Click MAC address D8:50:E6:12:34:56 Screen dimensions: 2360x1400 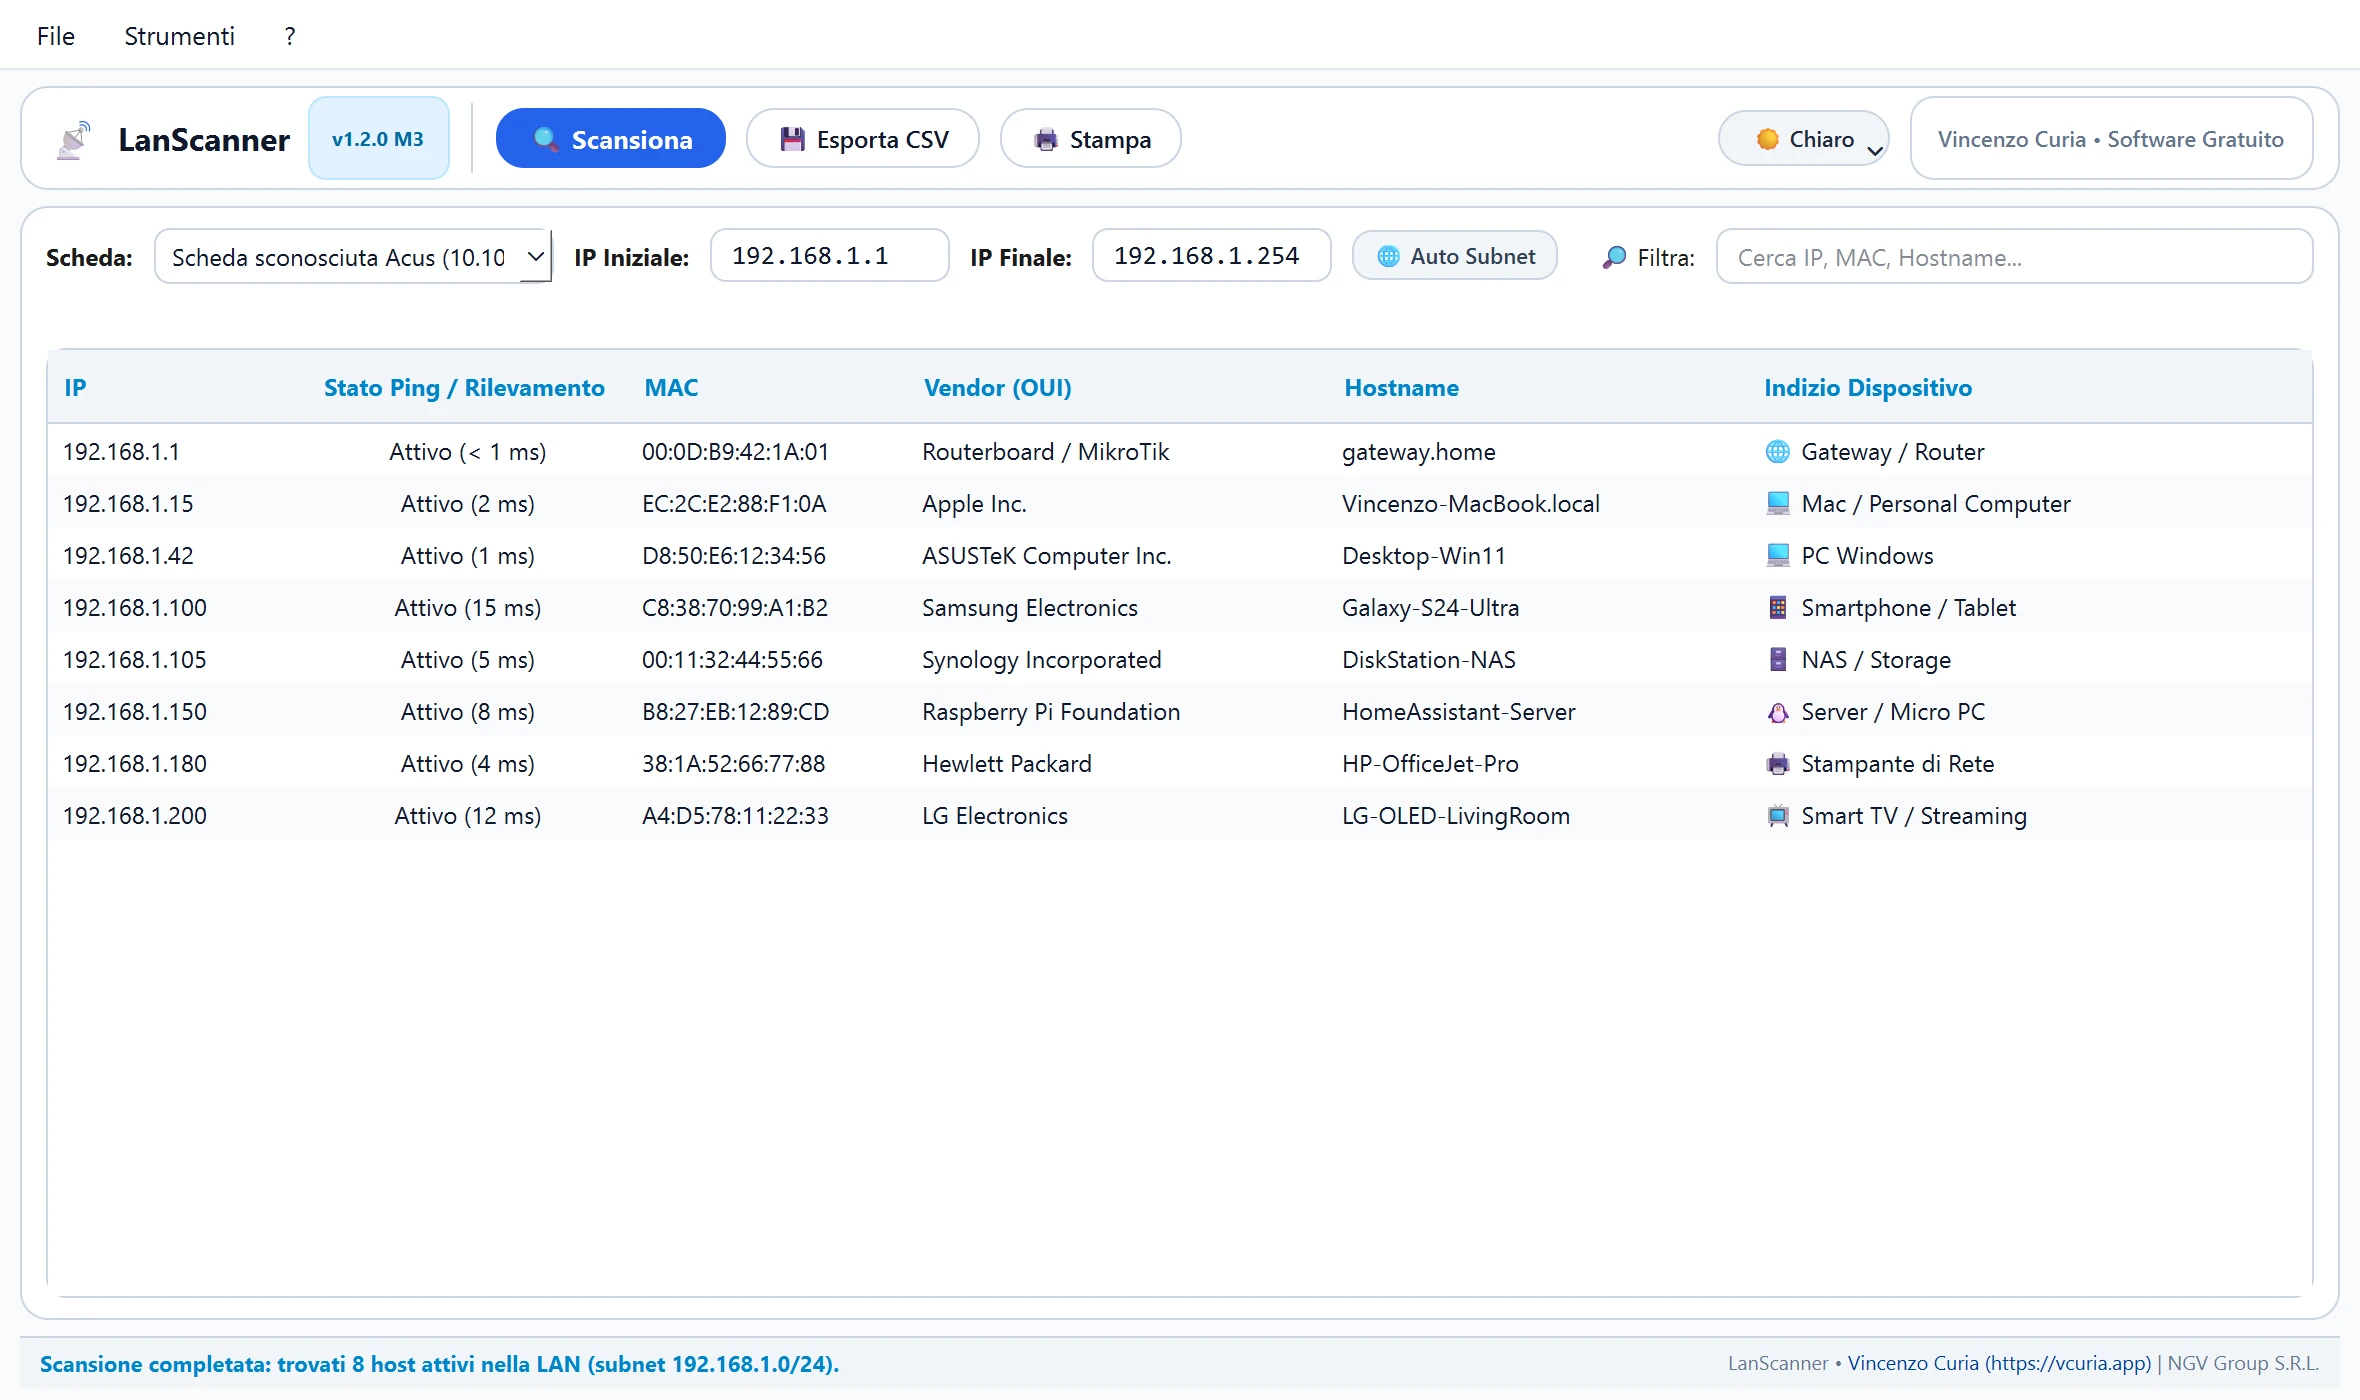734,556
